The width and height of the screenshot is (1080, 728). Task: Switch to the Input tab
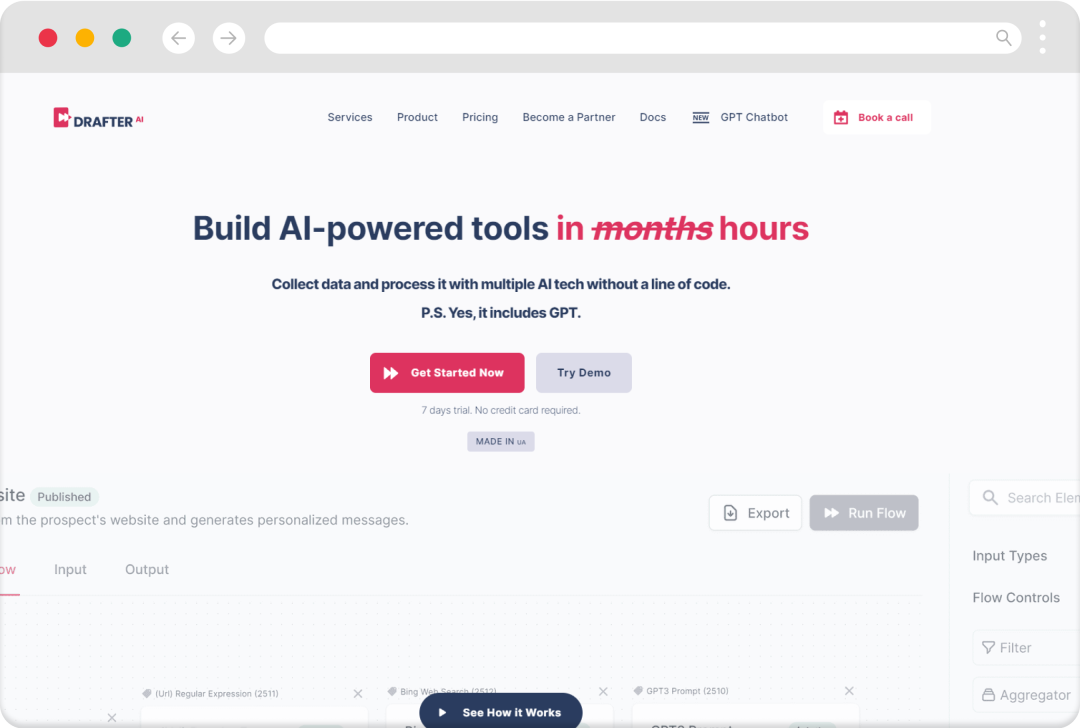(70, 570)
